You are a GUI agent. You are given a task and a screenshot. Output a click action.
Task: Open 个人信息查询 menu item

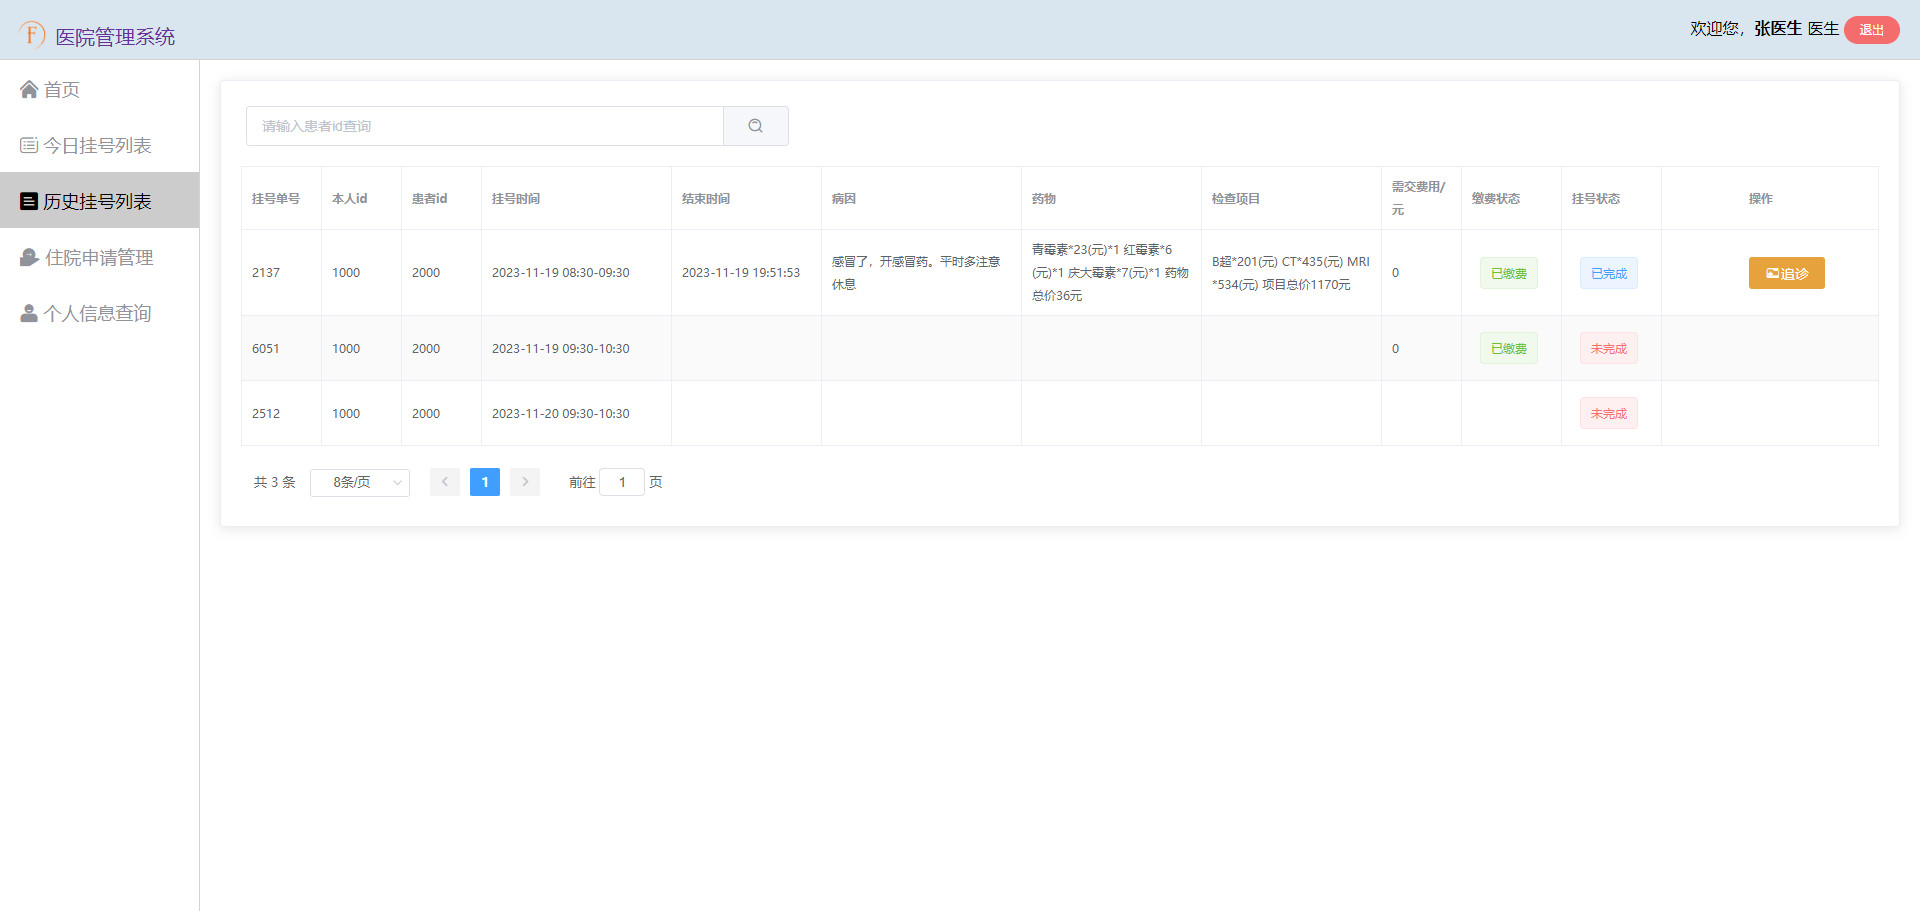(99, 314)
